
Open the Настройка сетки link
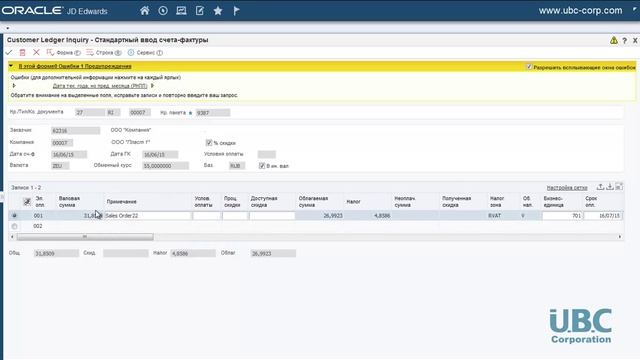tap(567, 188)
